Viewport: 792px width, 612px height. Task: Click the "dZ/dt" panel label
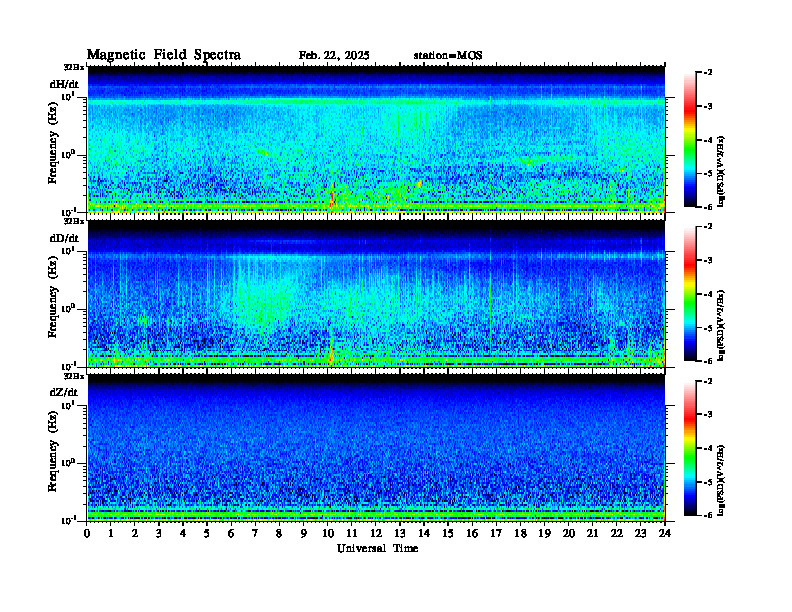point(64,392)
